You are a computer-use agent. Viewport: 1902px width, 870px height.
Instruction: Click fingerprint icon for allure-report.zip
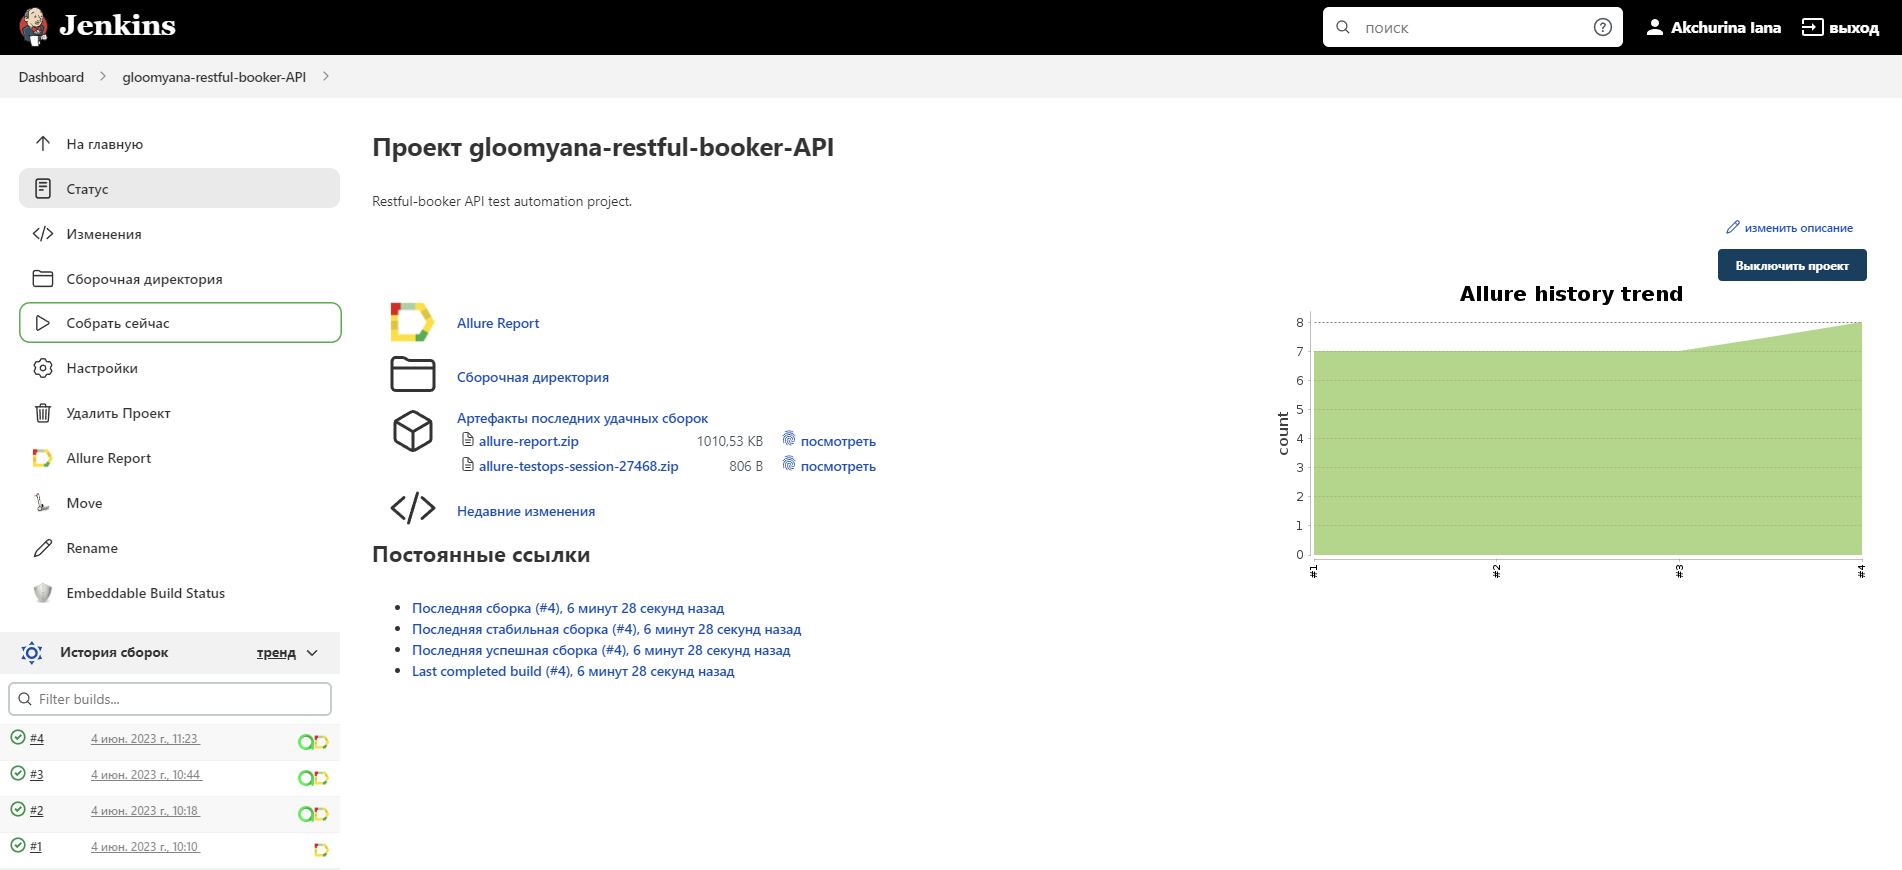(x=789, y=439)
